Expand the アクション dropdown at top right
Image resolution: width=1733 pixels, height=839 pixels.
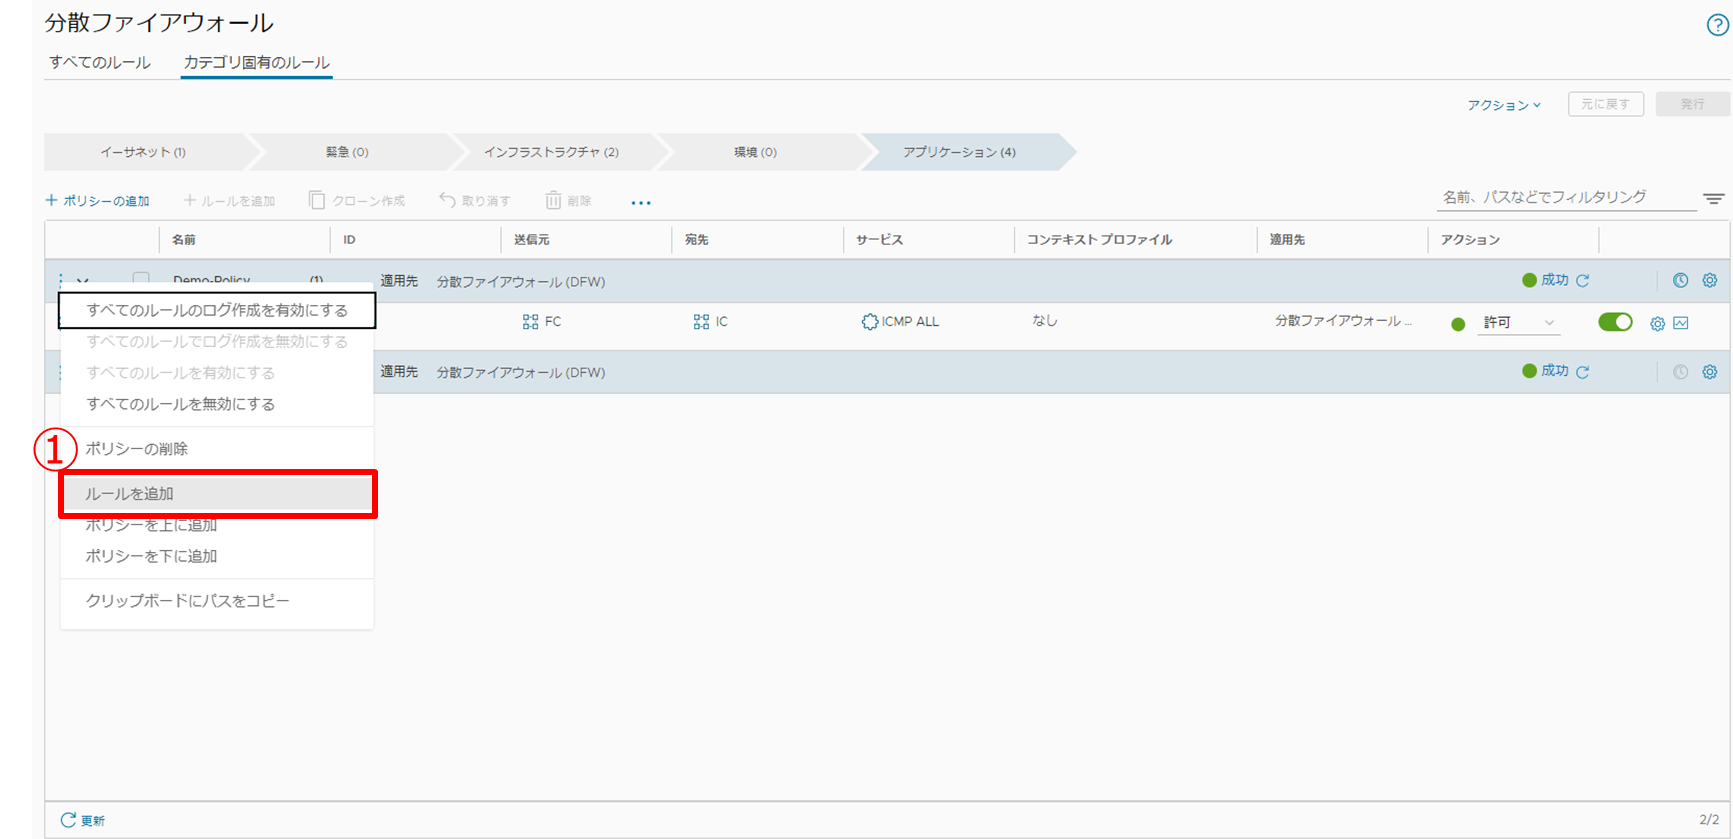[x=1503, y=105]
